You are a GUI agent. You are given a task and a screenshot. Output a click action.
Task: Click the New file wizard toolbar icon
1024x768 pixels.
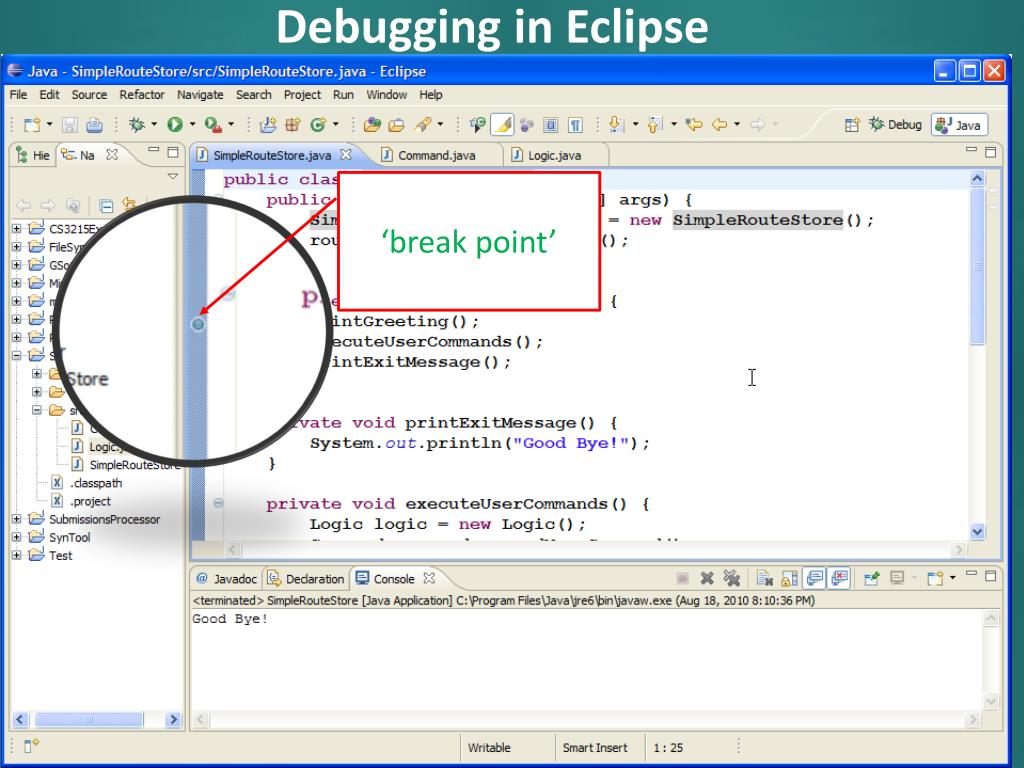[x=31, y=124]
